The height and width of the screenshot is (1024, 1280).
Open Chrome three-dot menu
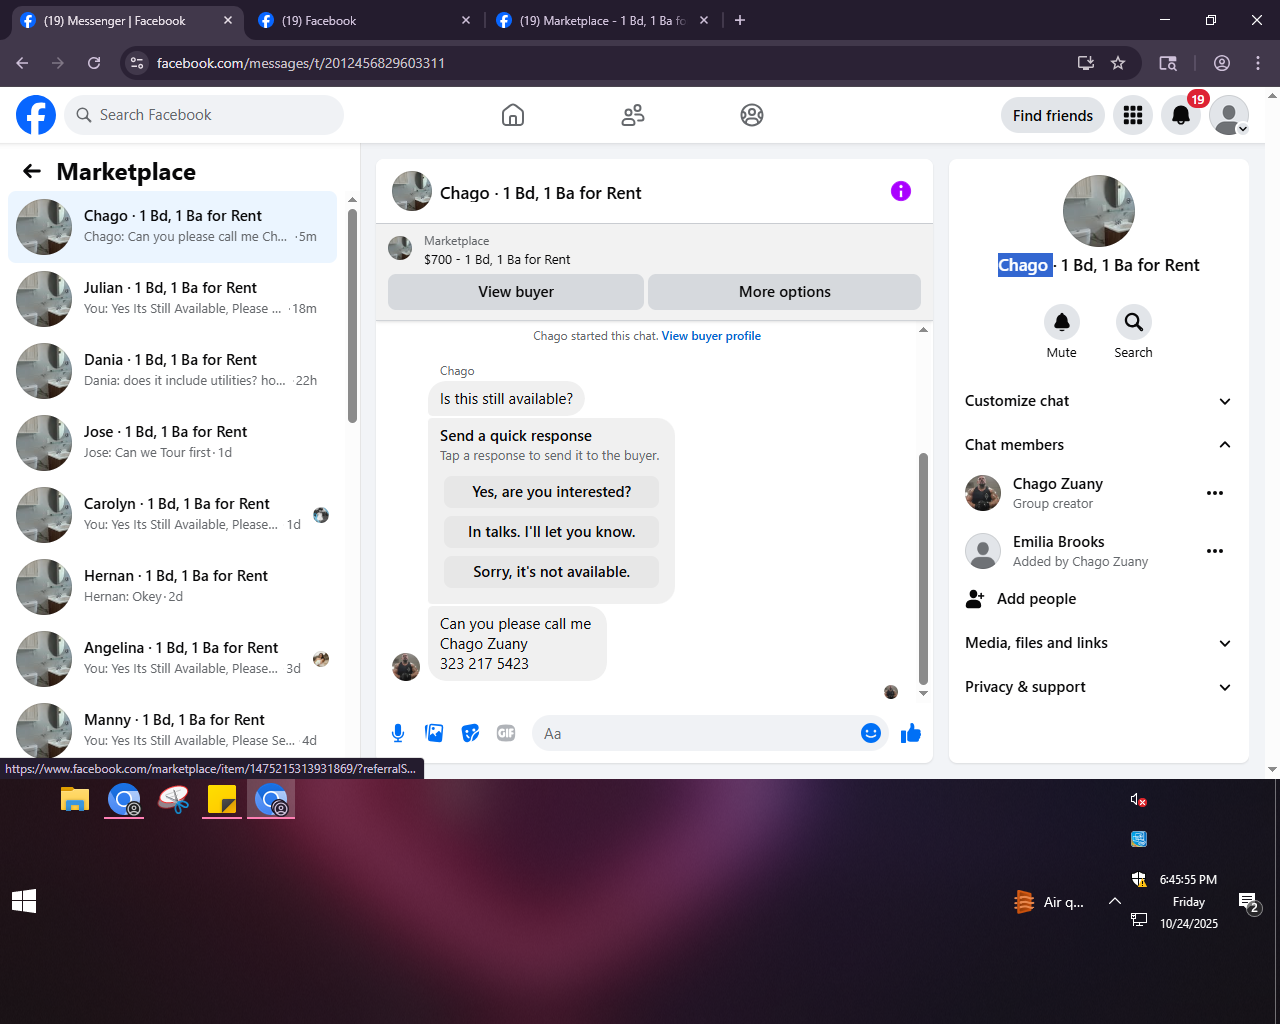[x=1258, y=63]
